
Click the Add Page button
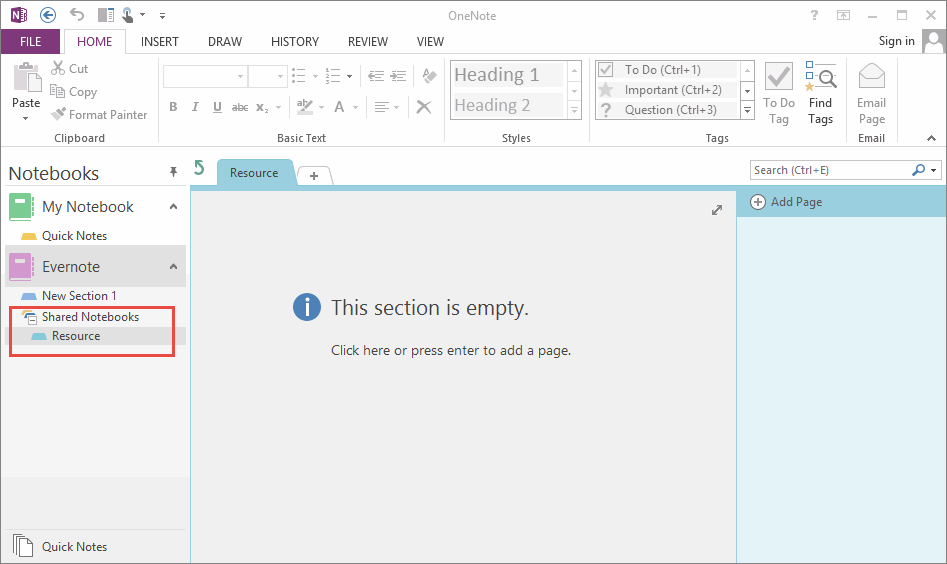786,202
